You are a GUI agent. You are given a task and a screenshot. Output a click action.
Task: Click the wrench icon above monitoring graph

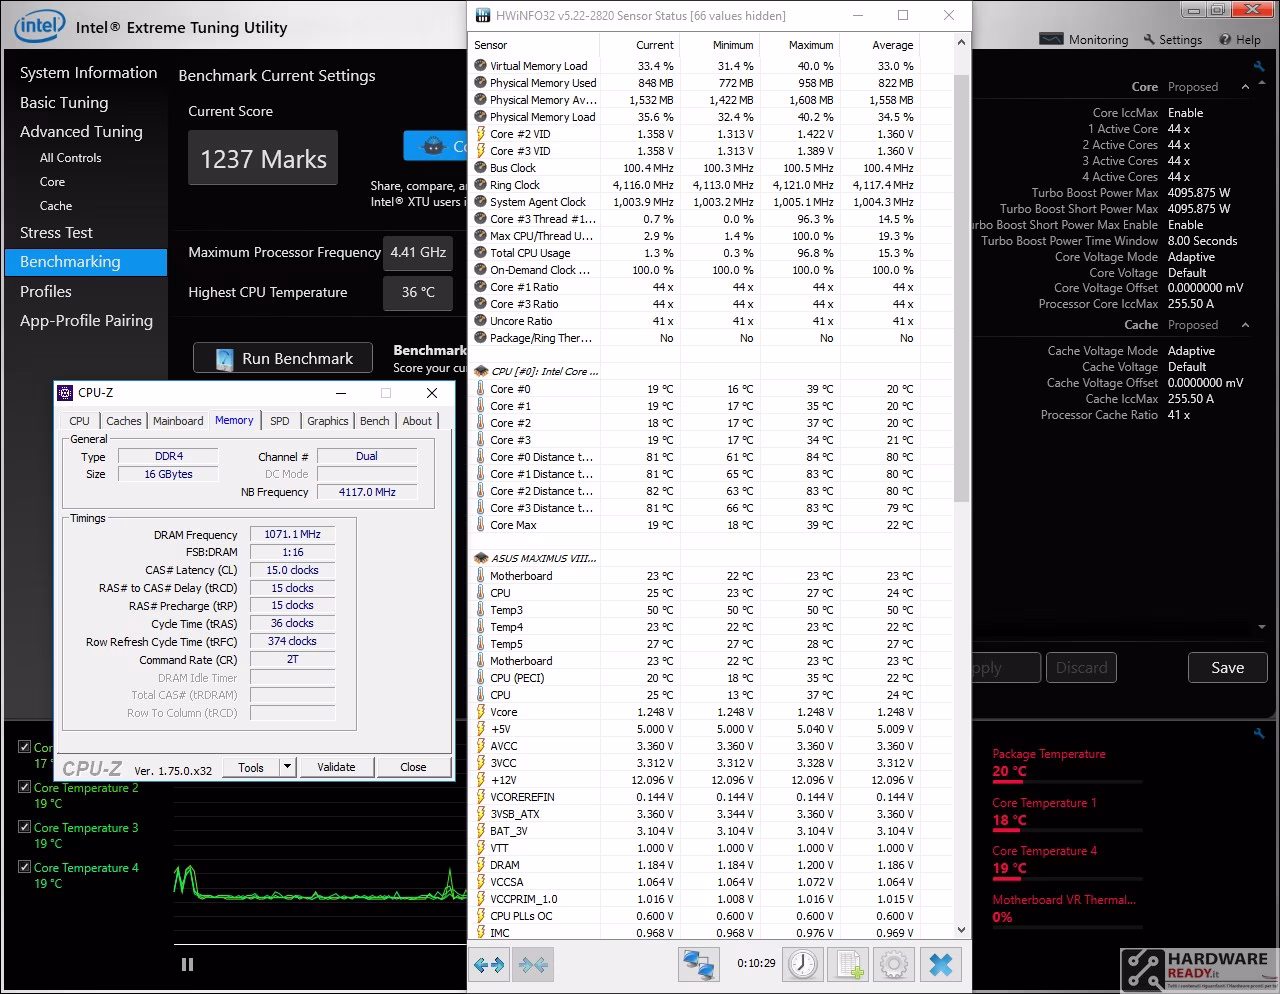click(1259, 734)
